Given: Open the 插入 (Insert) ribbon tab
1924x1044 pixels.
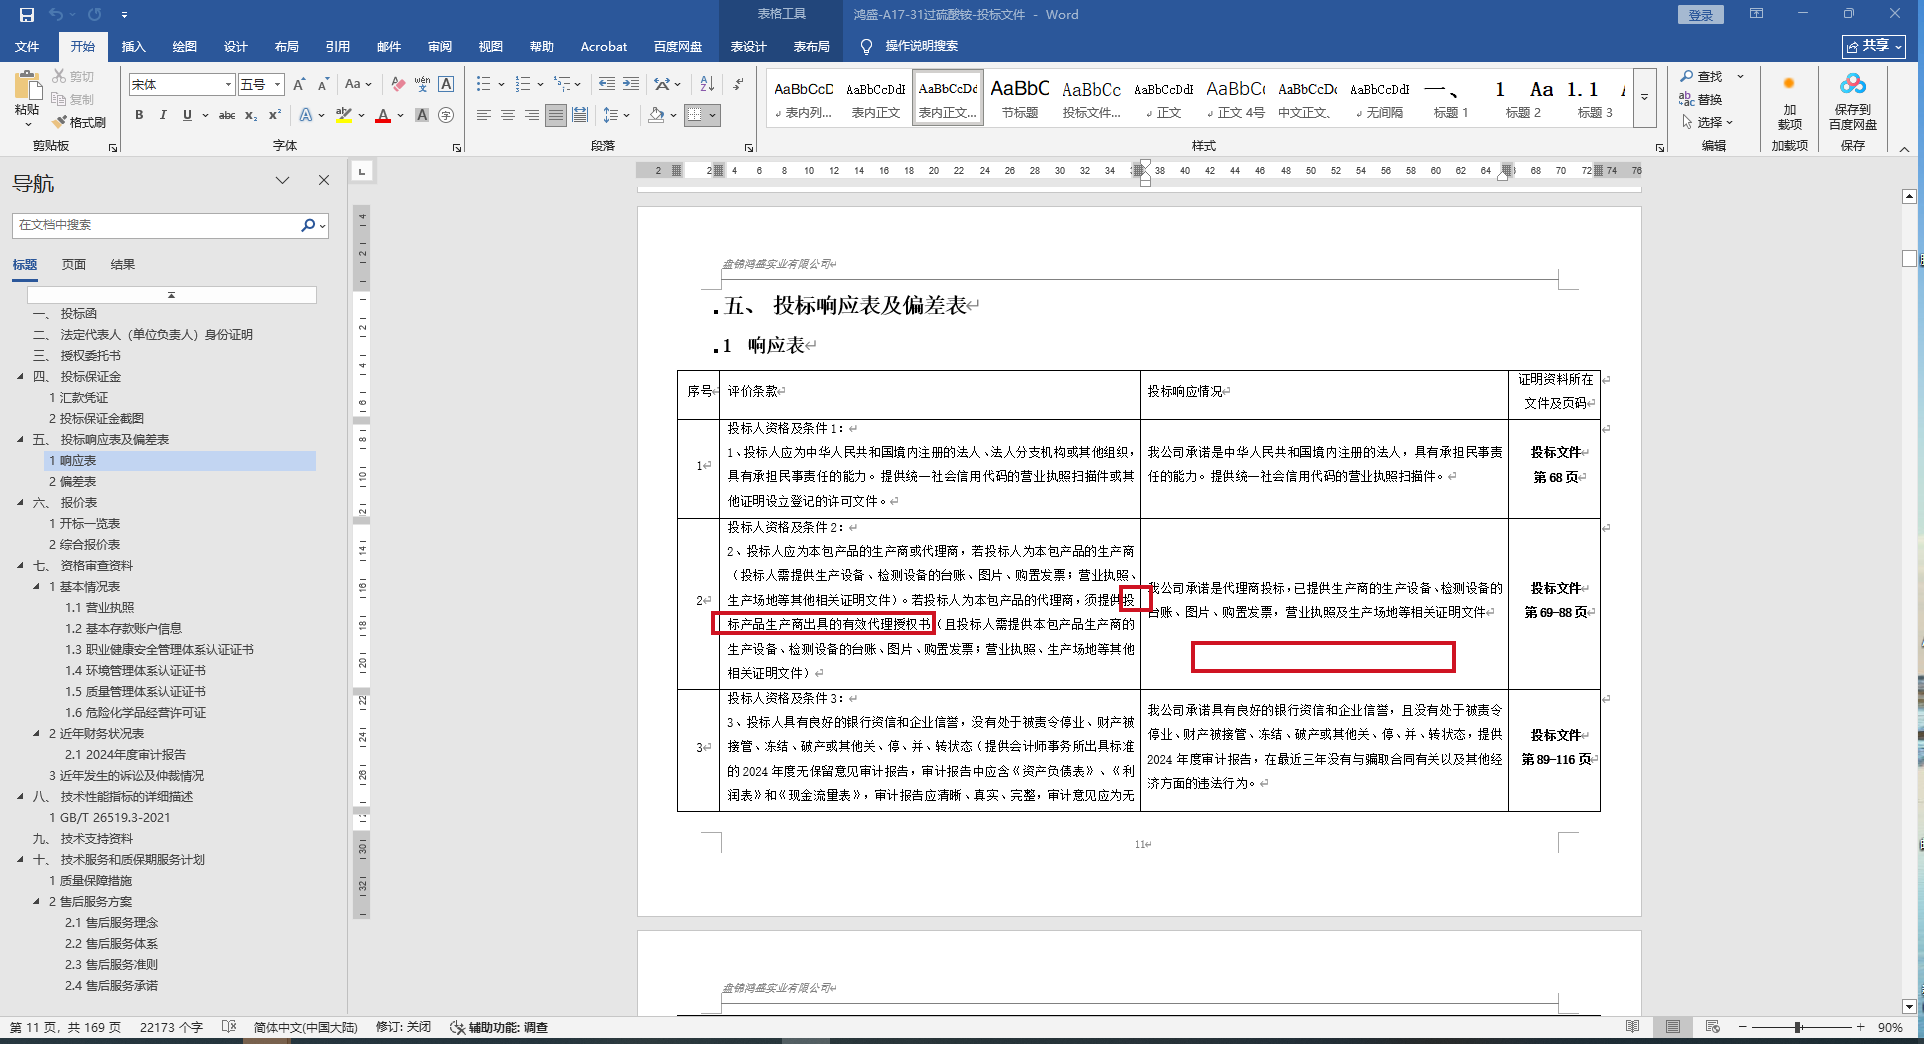Looking at the screenshot, I should [133, 46].
